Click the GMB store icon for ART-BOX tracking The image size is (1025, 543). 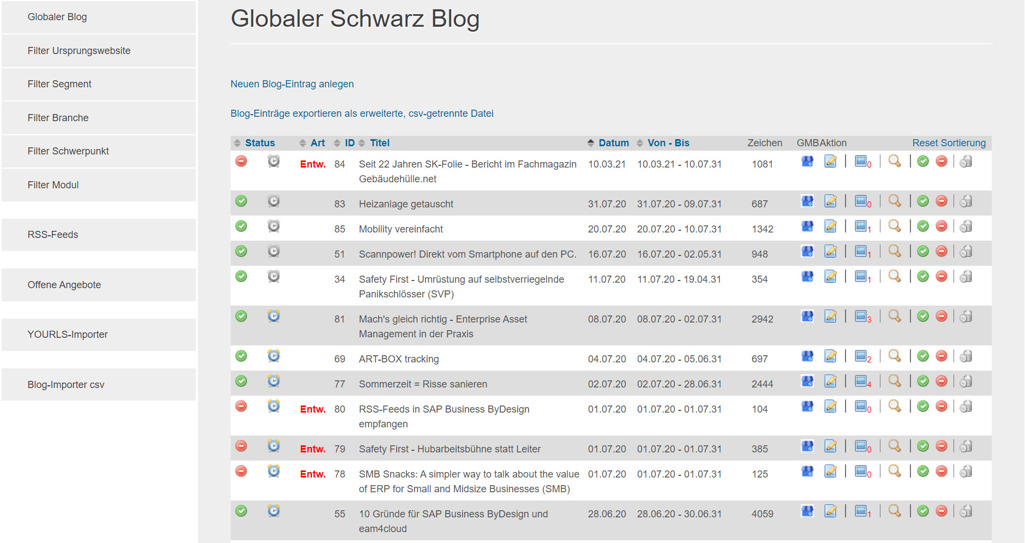[x=807, y=357]
